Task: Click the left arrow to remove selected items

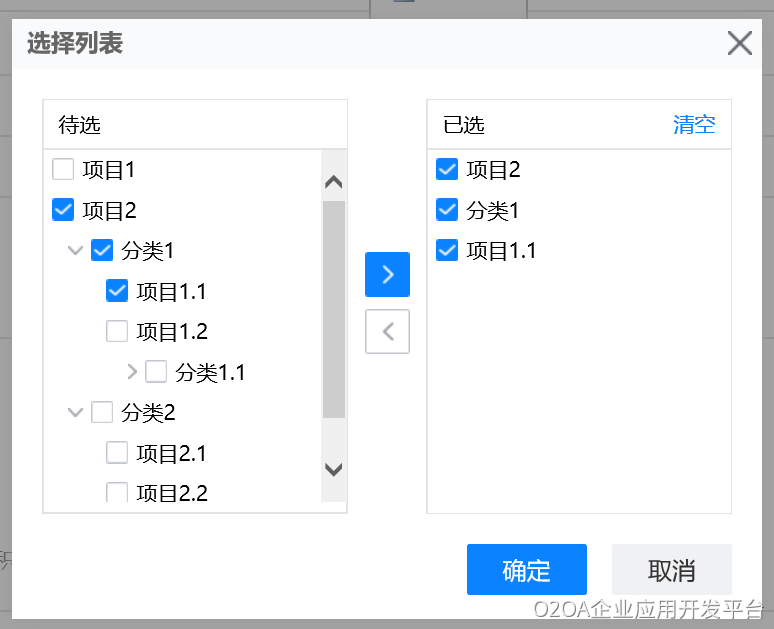Action: tap(387, 332)
